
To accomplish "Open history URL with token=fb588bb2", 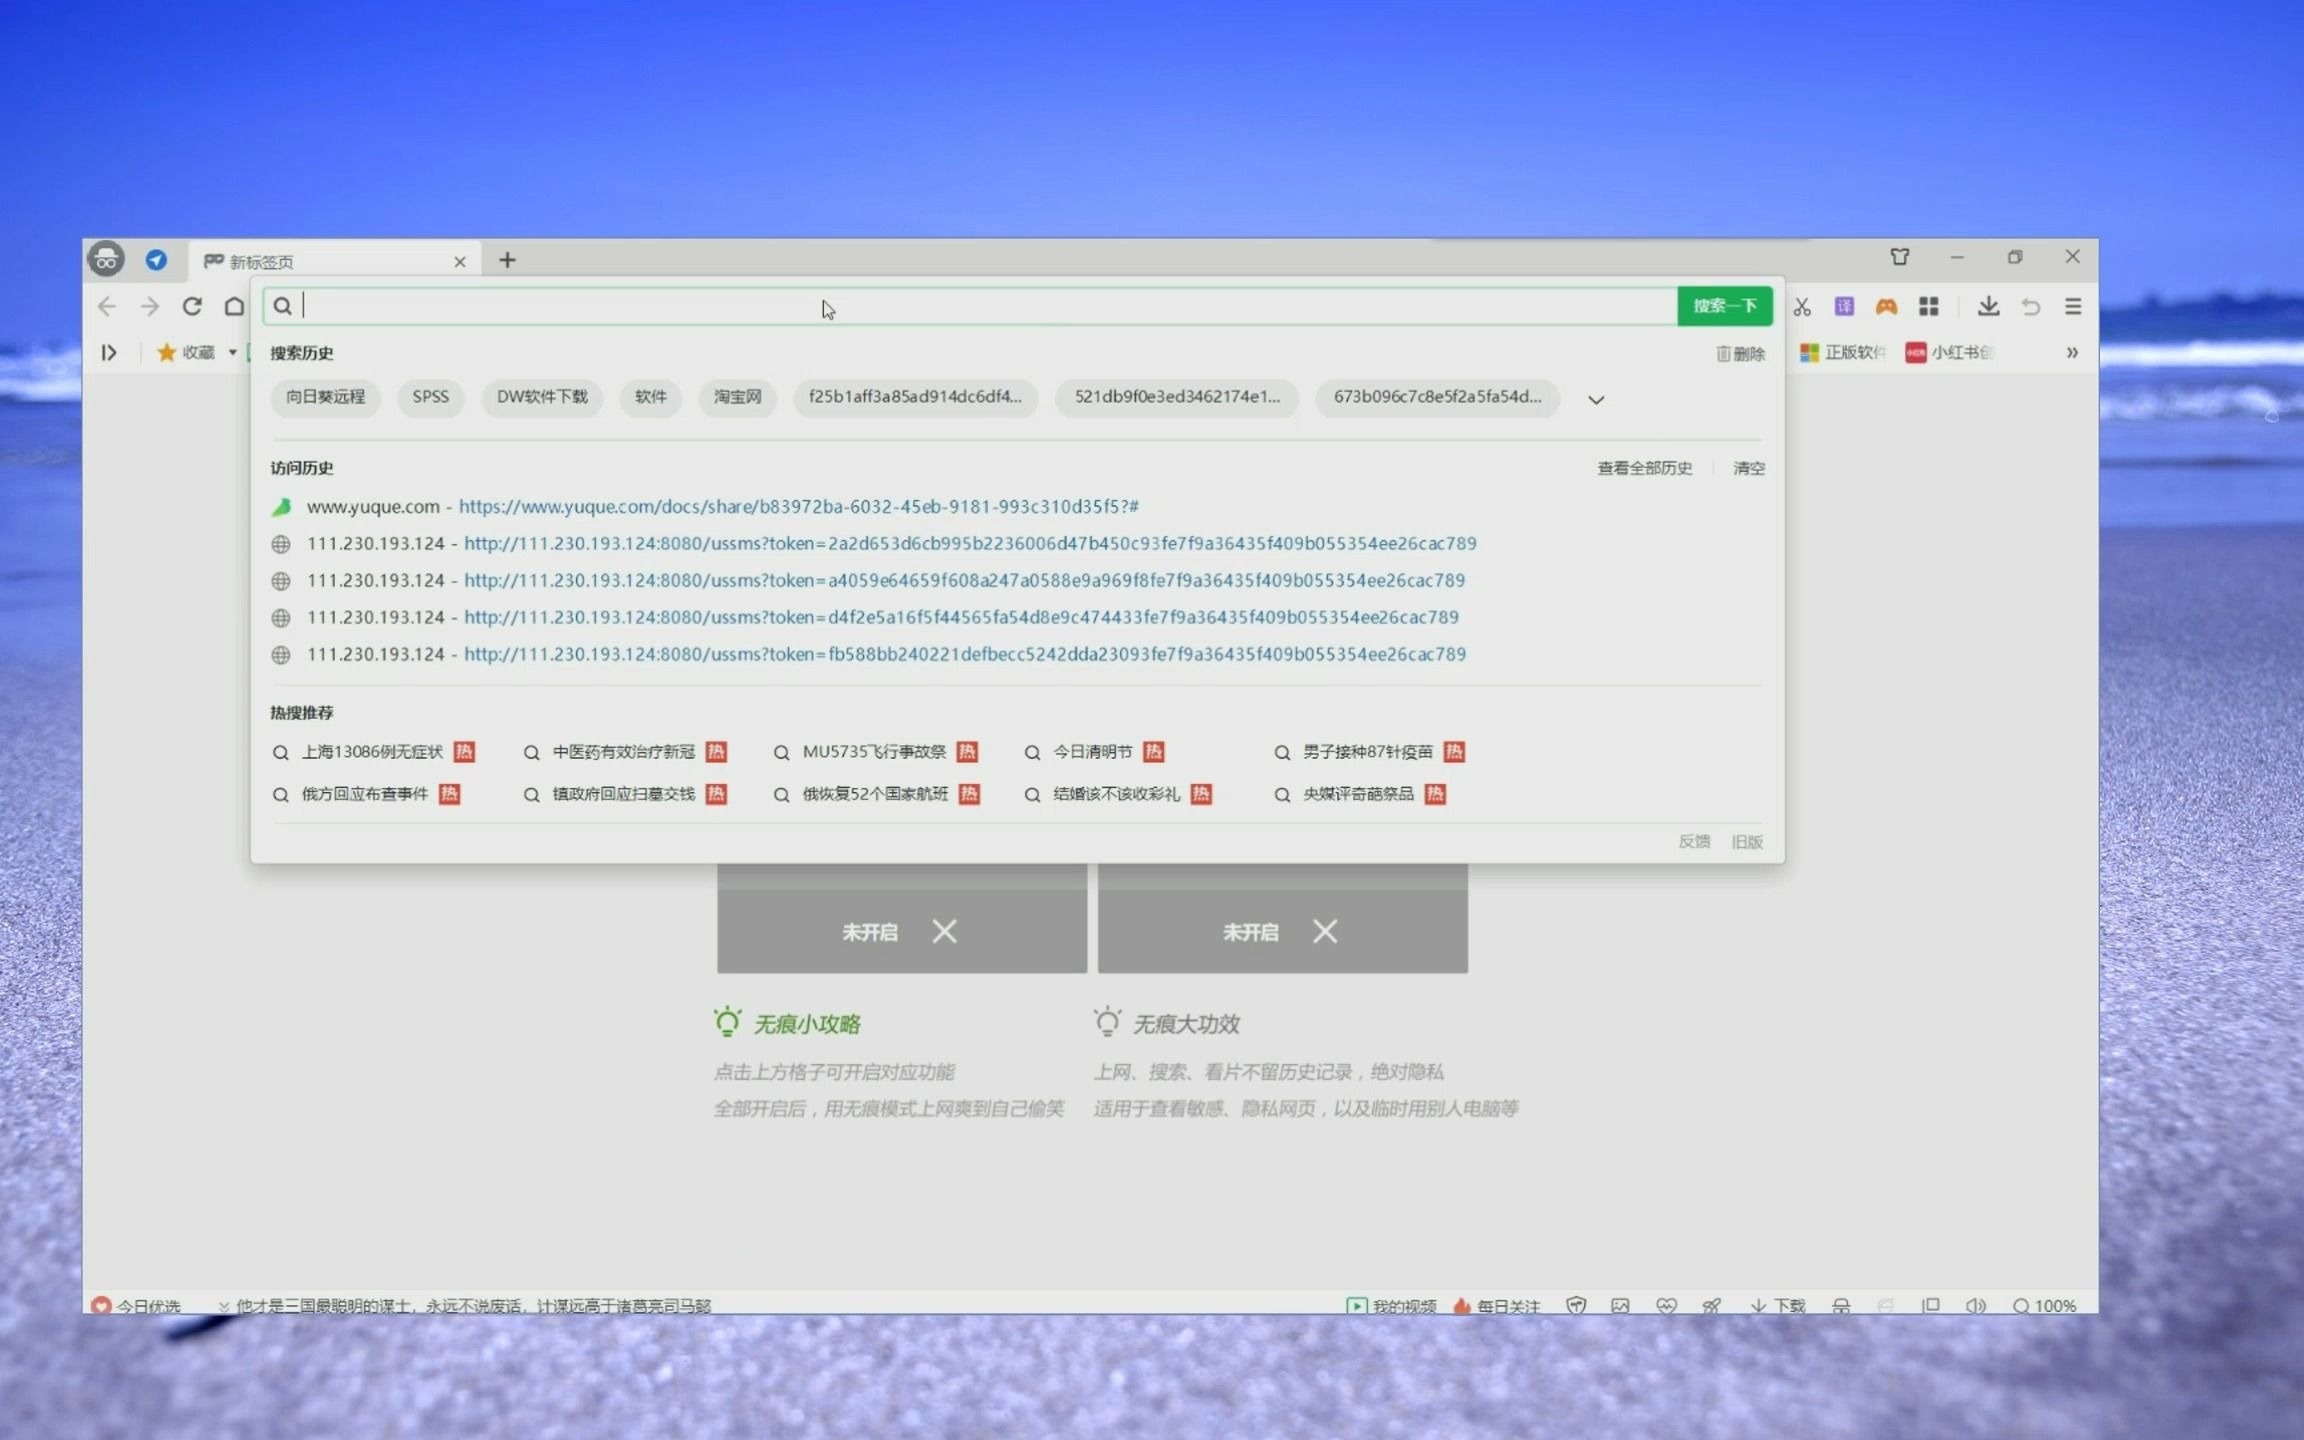I will click(x=868, y=655).
